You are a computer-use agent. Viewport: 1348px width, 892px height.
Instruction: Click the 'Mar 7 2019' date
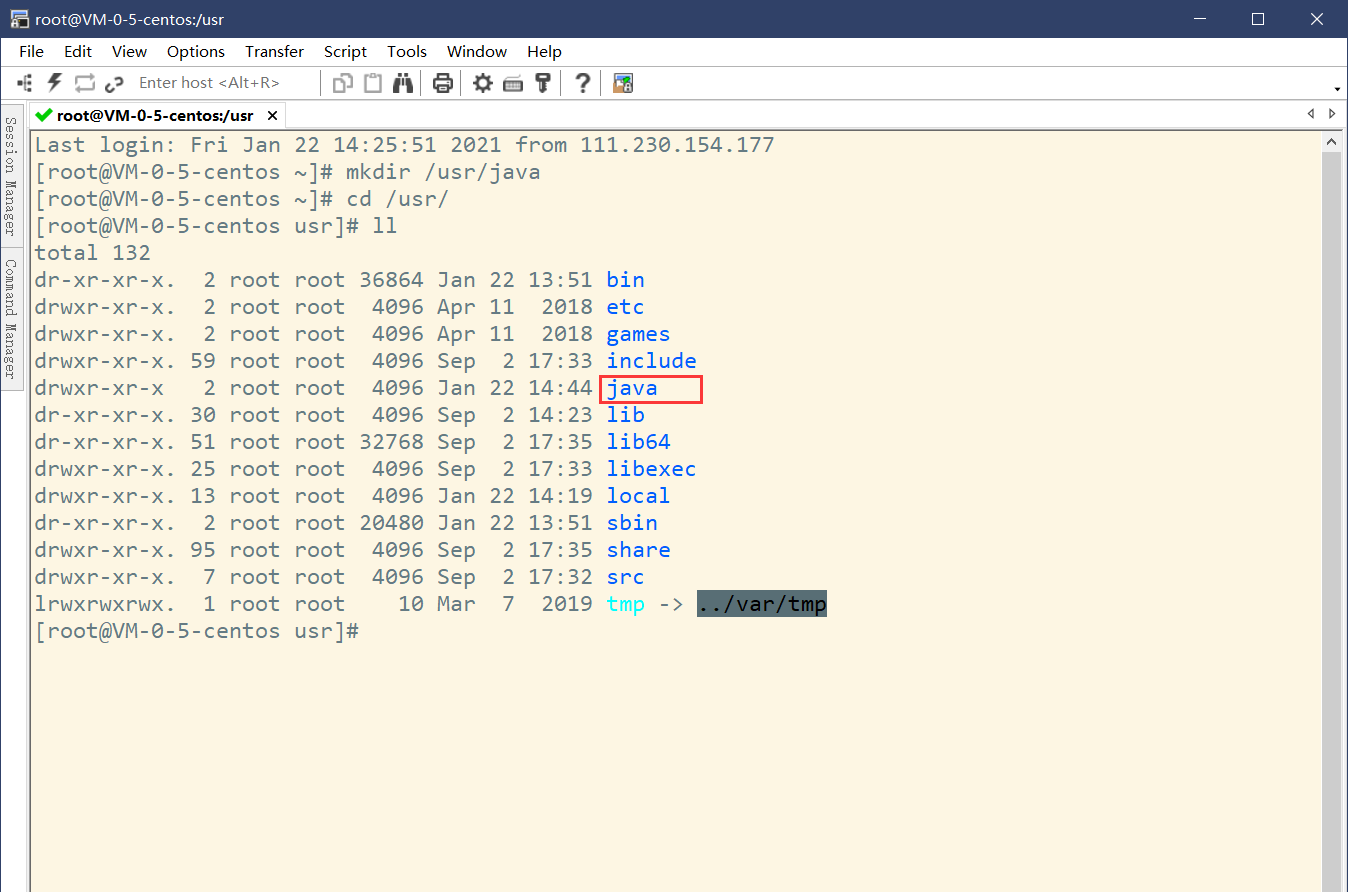point(515,604)
